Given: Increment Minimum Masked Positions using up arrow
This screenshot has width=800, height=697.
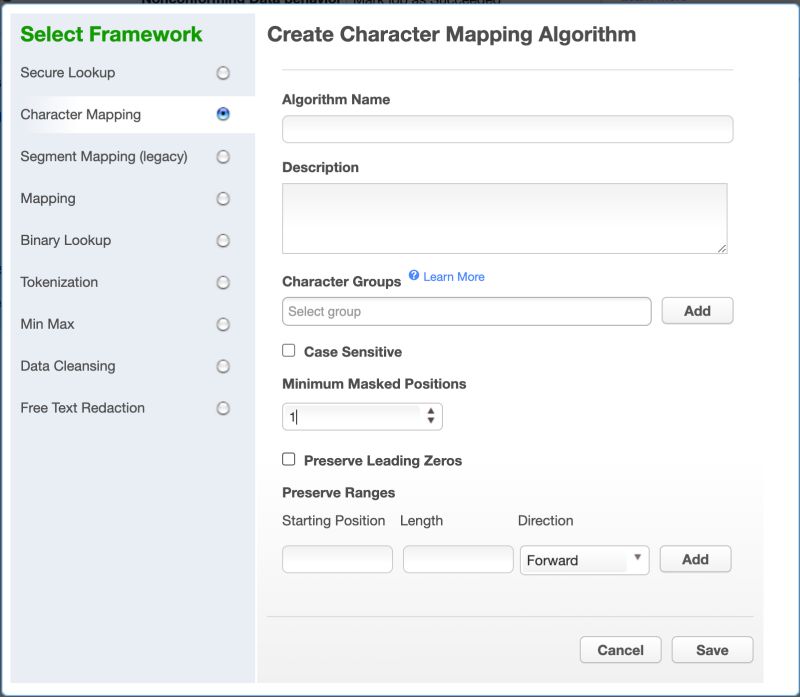Looking at the screenshot, I should [x=430, y=411].
